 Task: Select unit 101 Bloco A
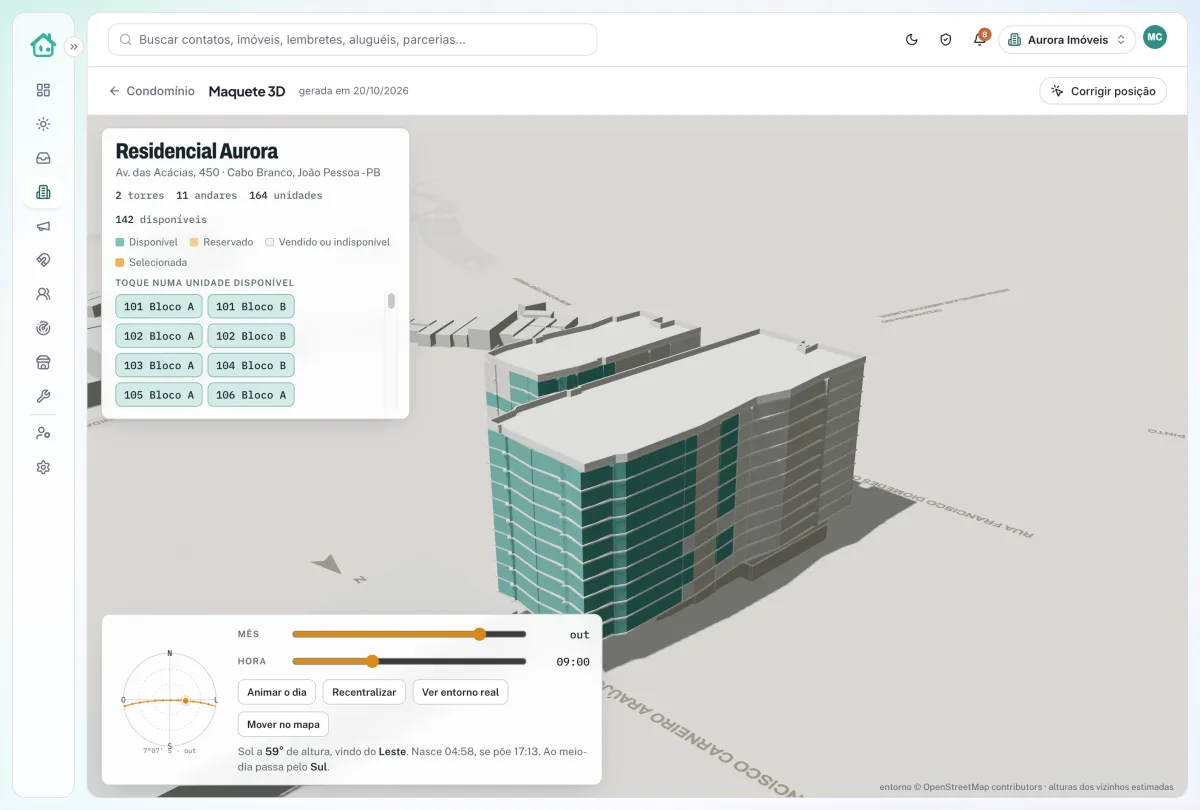pos(159,307)
